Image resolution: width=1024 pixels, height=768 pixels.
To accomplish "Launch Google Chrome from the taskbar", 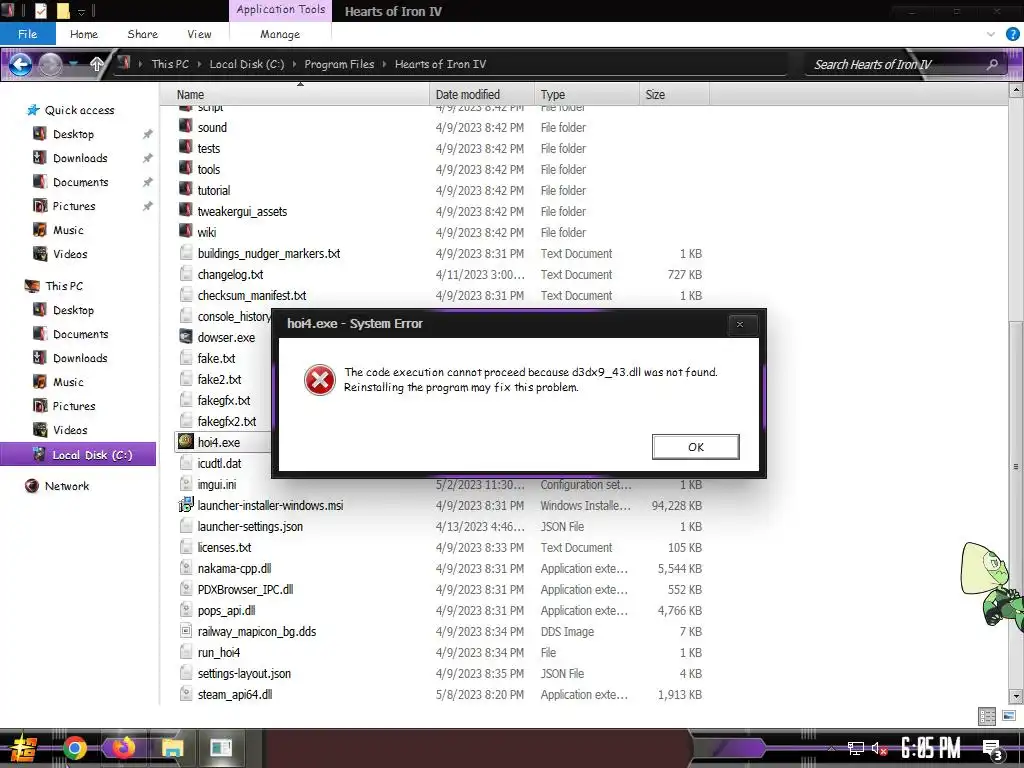I will click(75, 748).
